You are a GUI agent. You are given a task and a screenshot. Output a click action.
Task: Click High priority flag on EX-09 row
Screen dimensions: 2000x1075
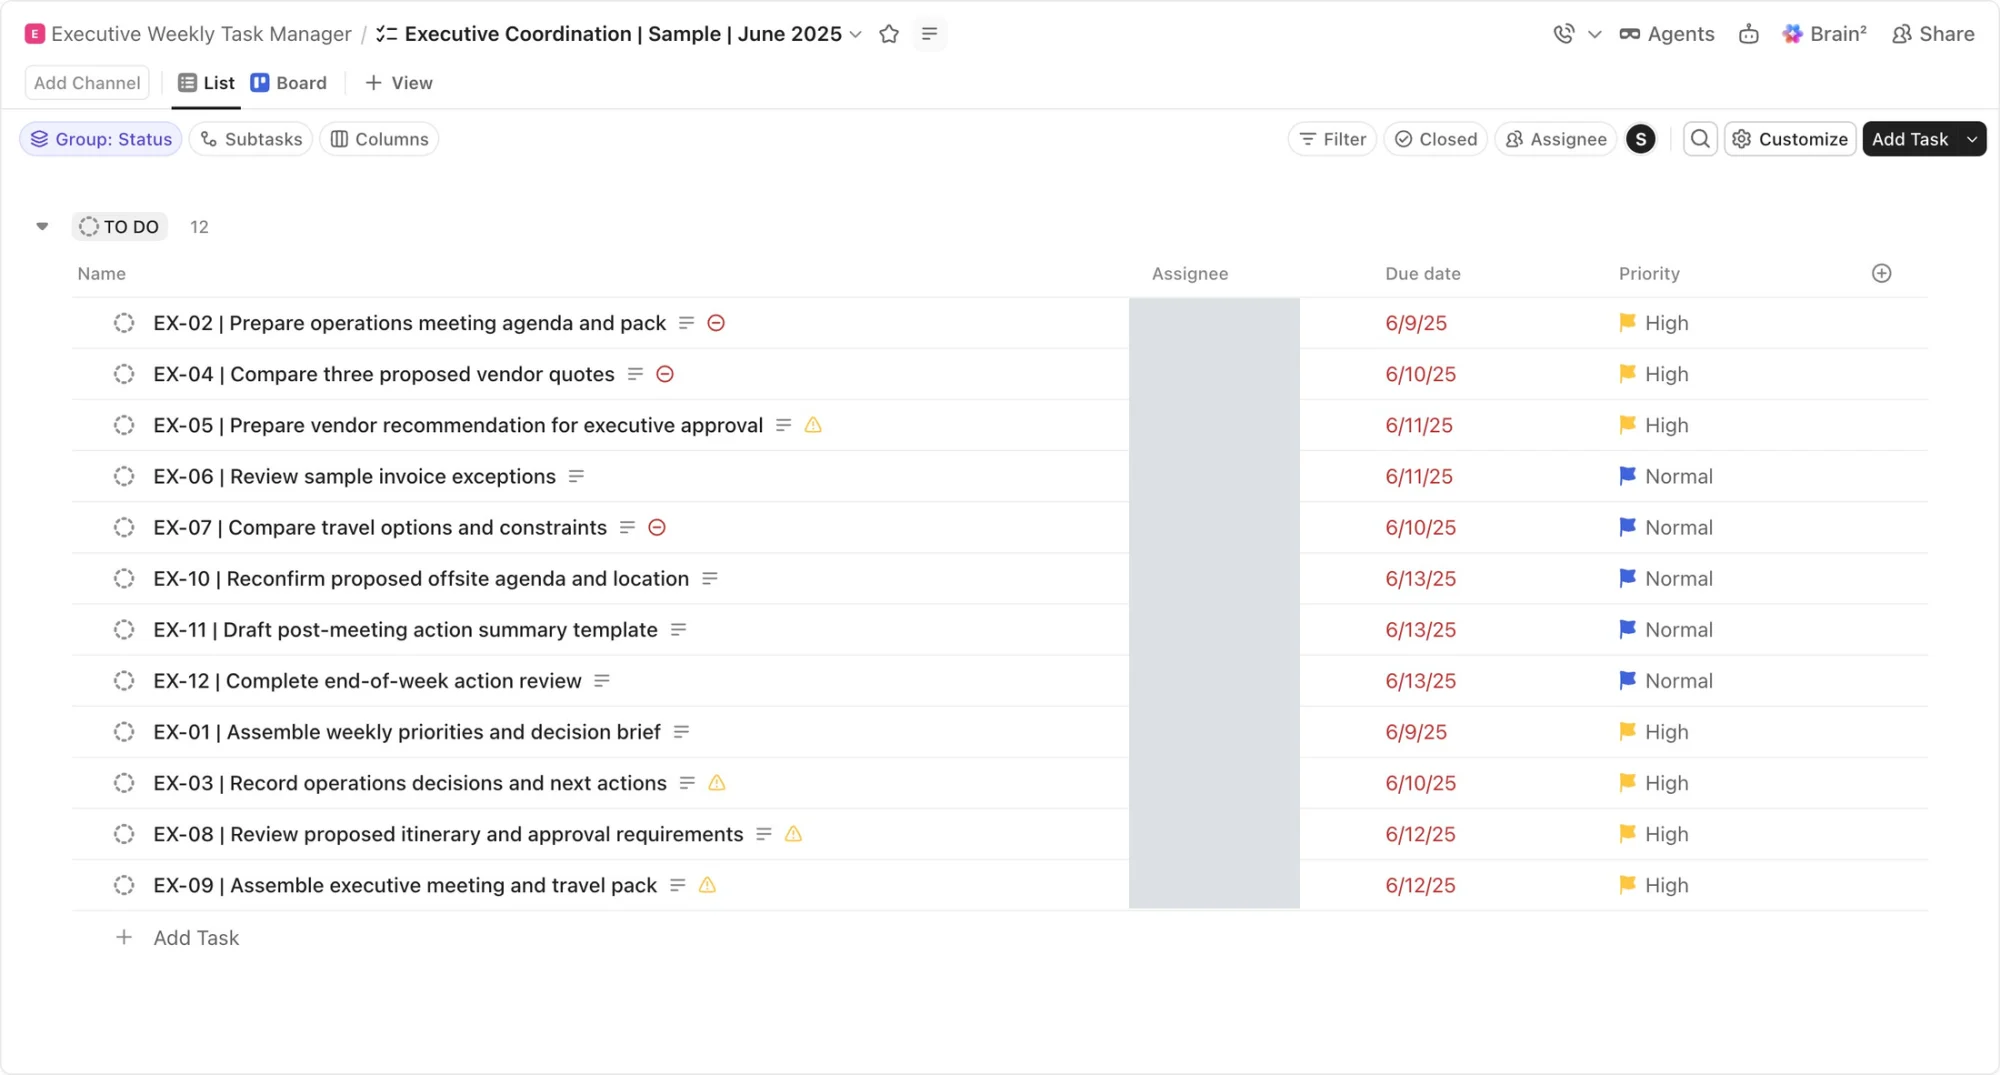[1627, 885]
